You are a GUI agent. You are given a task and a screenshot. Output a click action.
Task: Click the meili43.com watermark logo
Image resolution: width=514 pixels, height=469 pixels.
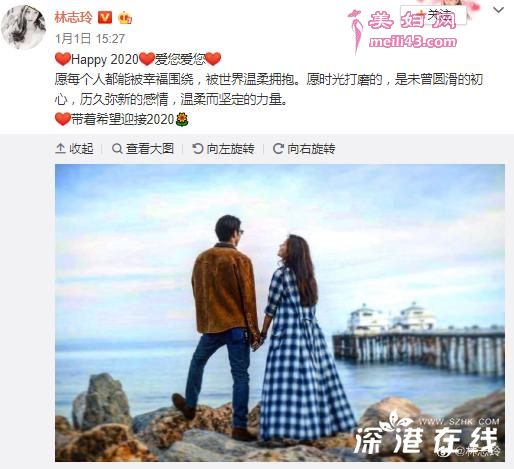tap(402, 31)
